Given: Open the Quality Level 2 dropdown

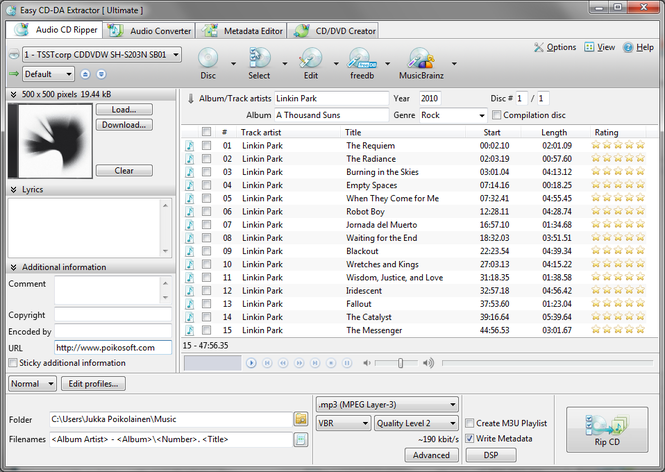Looking at the screenshot, I should [416, 423].
